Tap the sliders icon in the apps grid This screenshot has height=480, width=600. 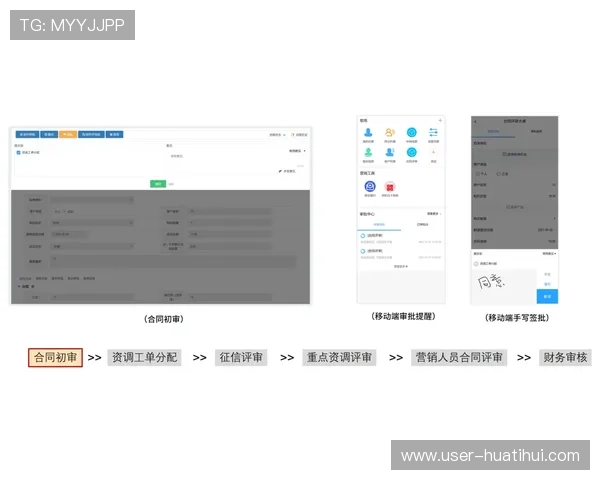coord(433,132)
